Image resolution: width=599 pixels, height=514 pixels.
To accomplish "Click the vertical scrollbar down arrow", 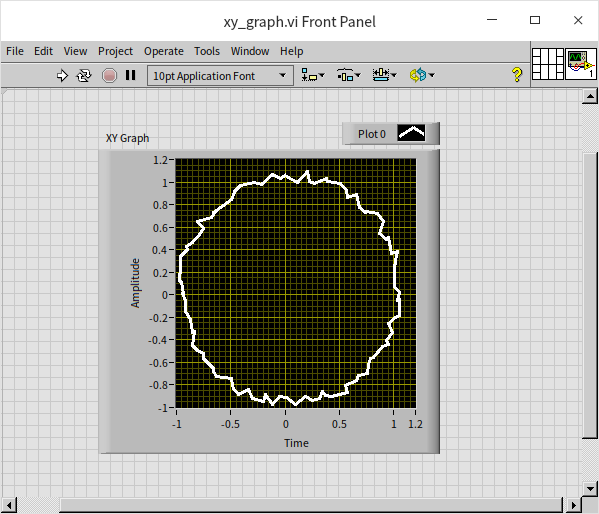I will (x=590, y=488).
